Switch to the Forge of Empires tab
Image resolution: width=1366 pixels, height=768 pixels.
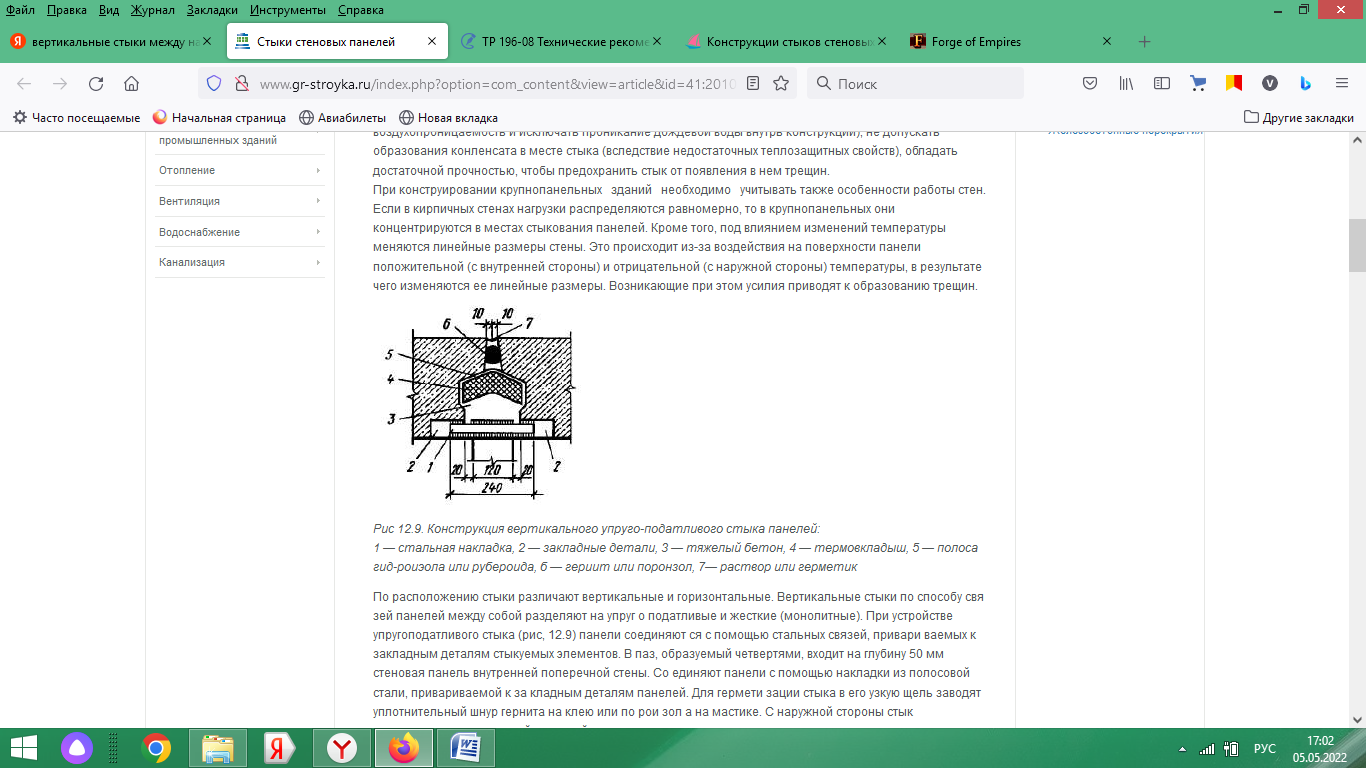pos(1010,42)
